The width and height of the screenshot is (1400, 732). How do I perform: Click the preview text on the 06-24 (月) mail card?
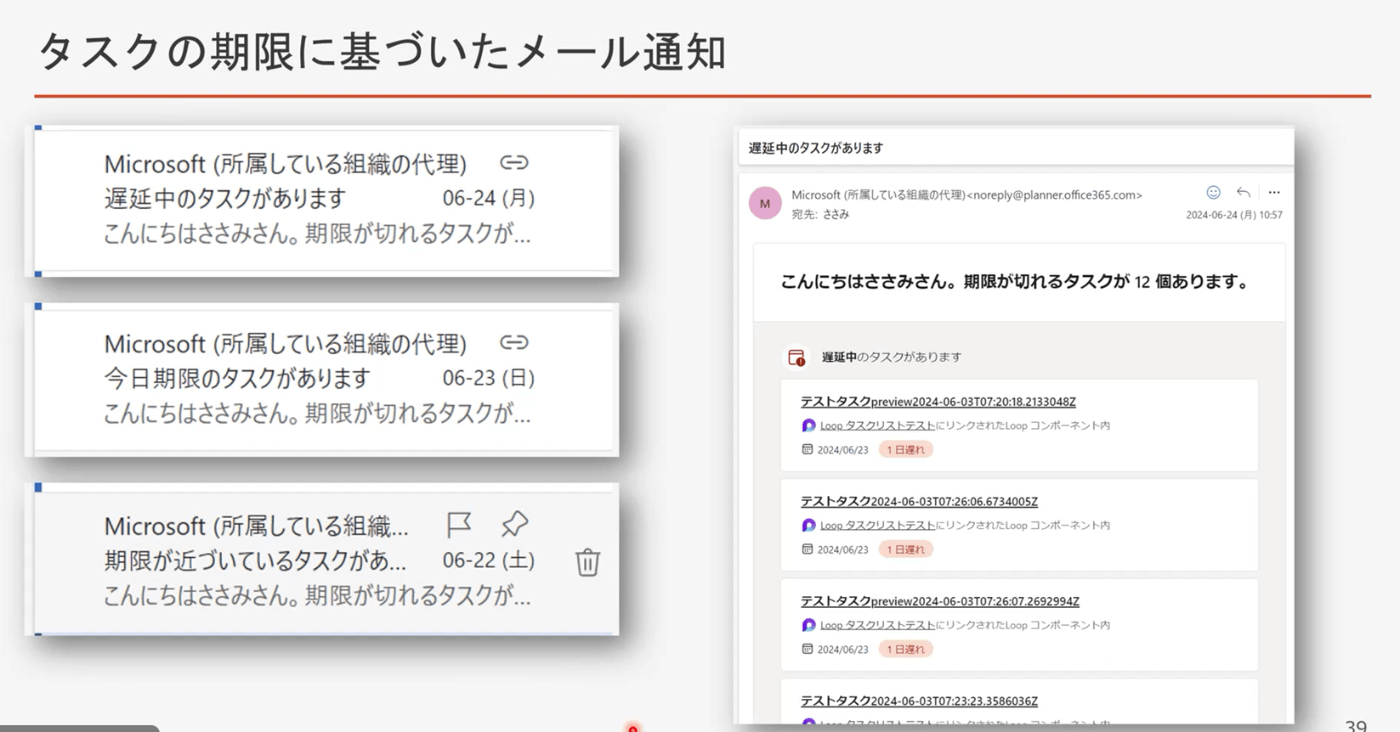(318, 234)
